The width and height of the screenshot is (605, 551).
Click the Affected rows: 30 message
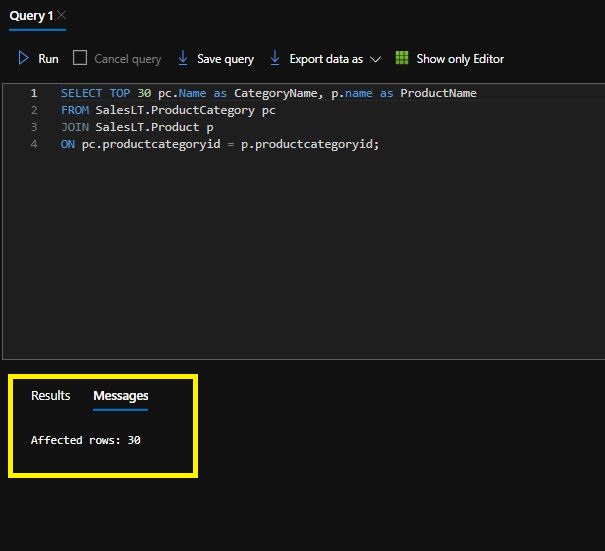point(86,440)
